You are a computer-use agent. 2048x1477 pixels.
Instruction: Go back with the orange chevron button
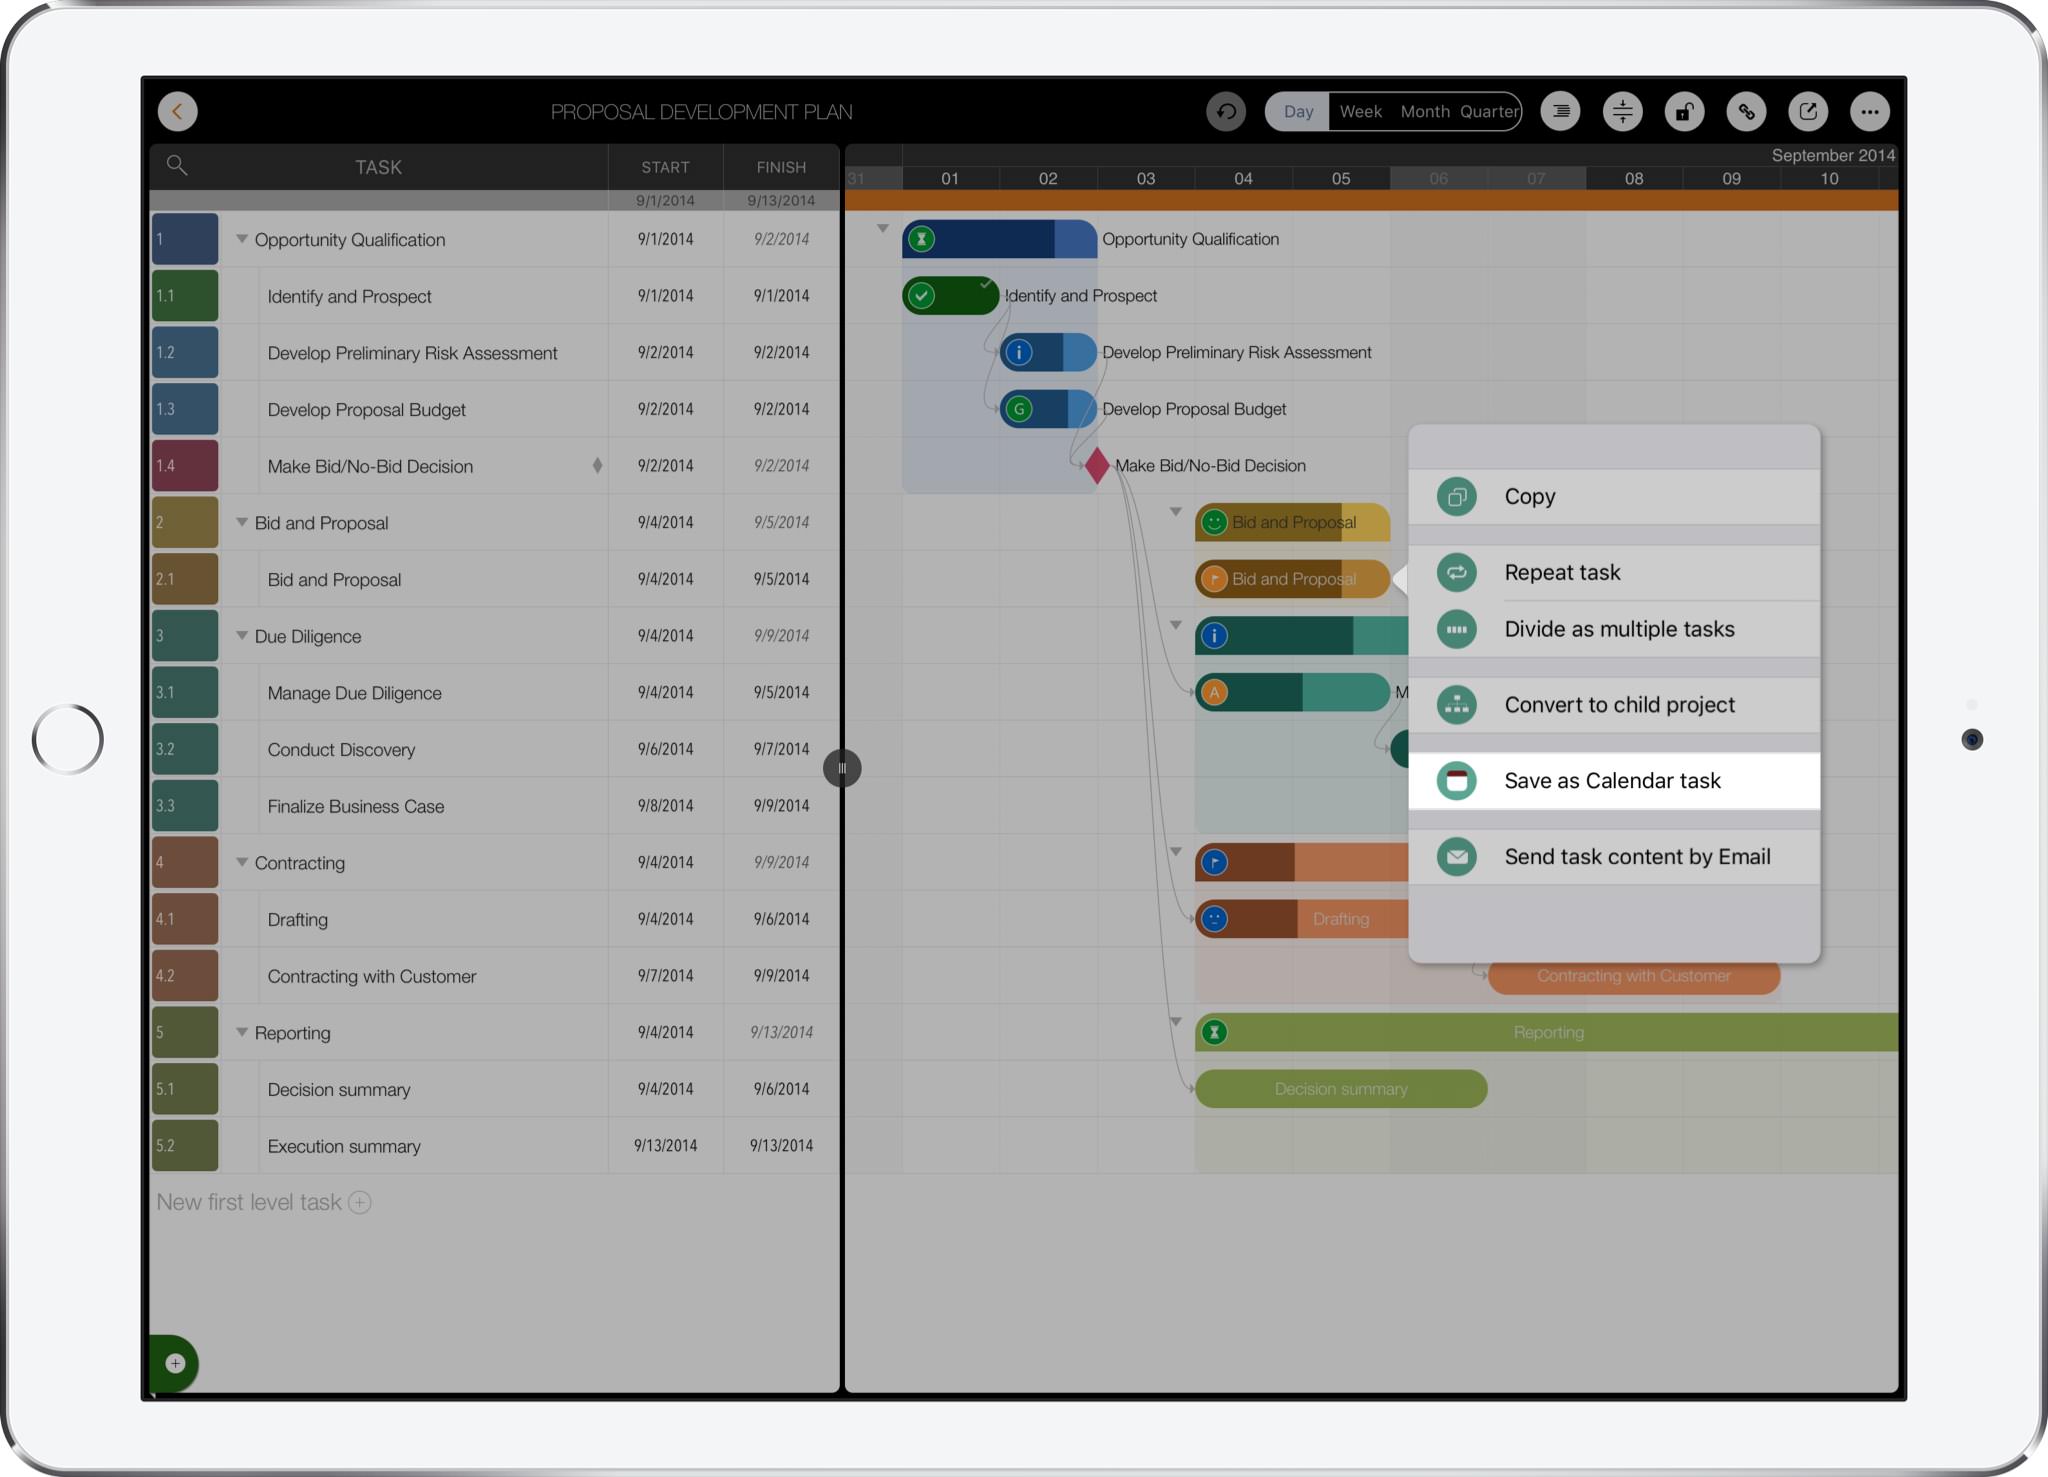(x=178, y=112)
